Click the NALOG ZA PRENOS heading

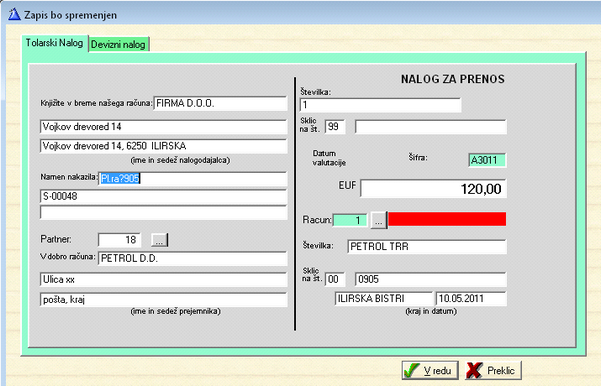tap(453, 79)
